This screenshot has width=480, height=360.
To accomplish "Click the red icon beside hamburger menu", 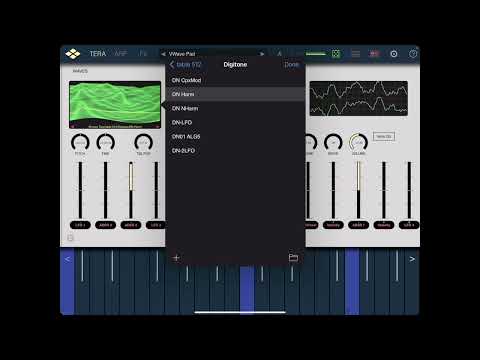I will click(x=374, y=54).
